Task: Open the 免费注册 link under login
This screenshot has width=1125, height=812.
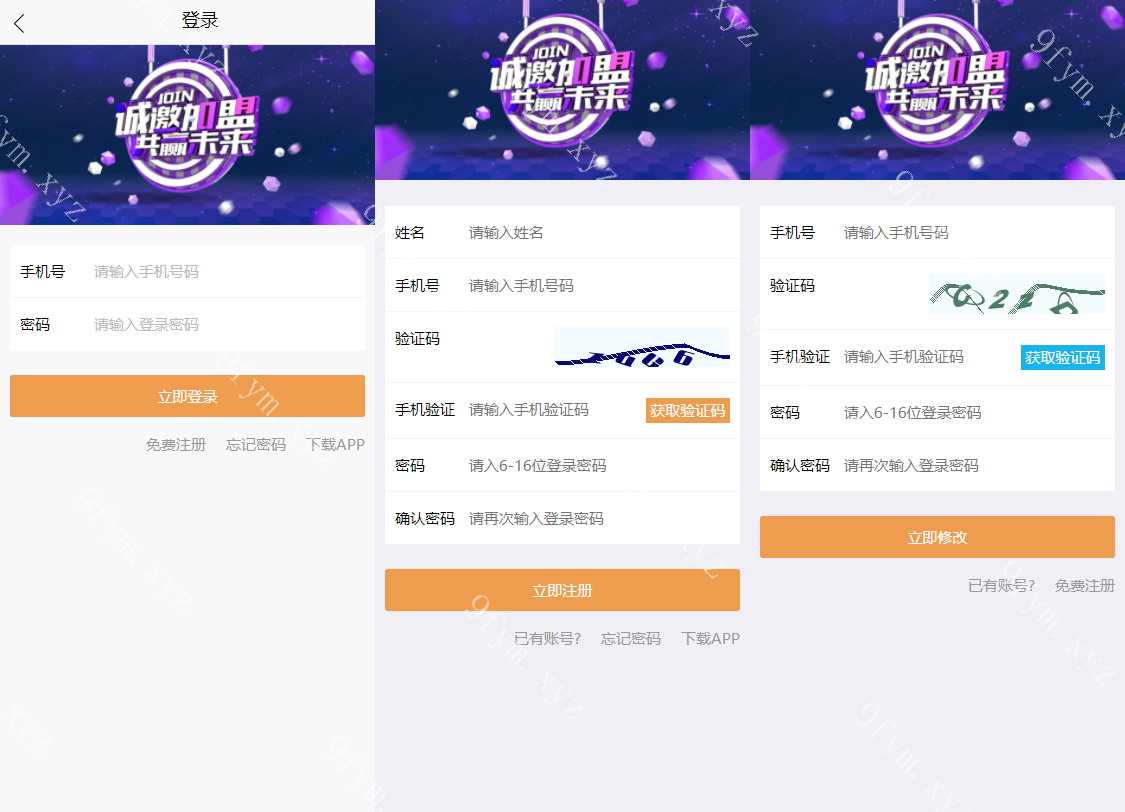Action: (176, 445)
